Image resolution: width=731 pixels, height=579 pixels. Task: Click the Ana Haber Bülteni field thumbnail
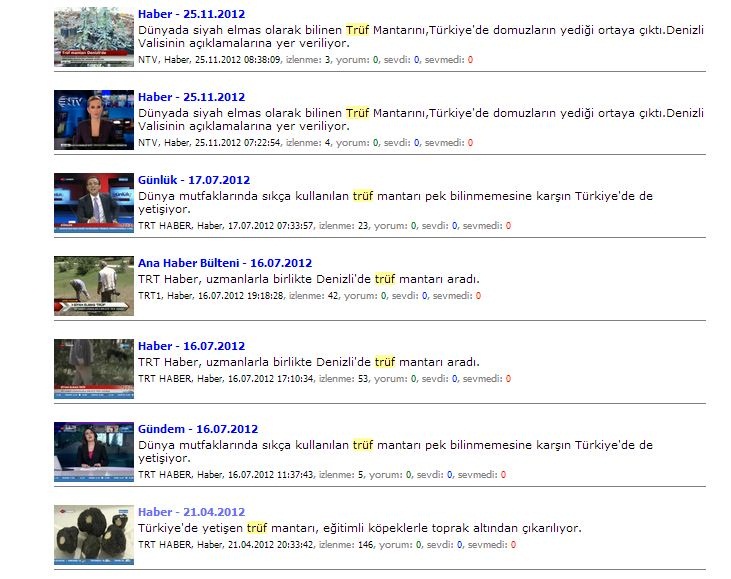[94, 286]
